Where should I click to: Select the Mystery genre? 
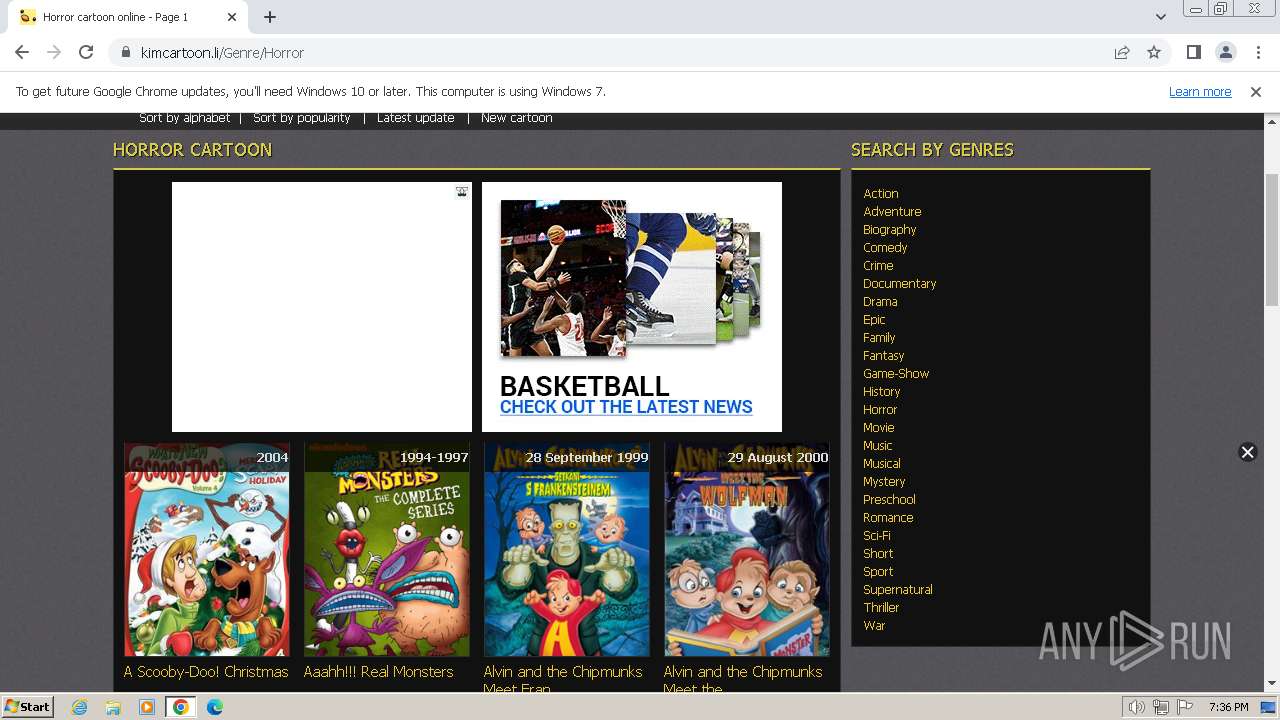tap(884, 482)
